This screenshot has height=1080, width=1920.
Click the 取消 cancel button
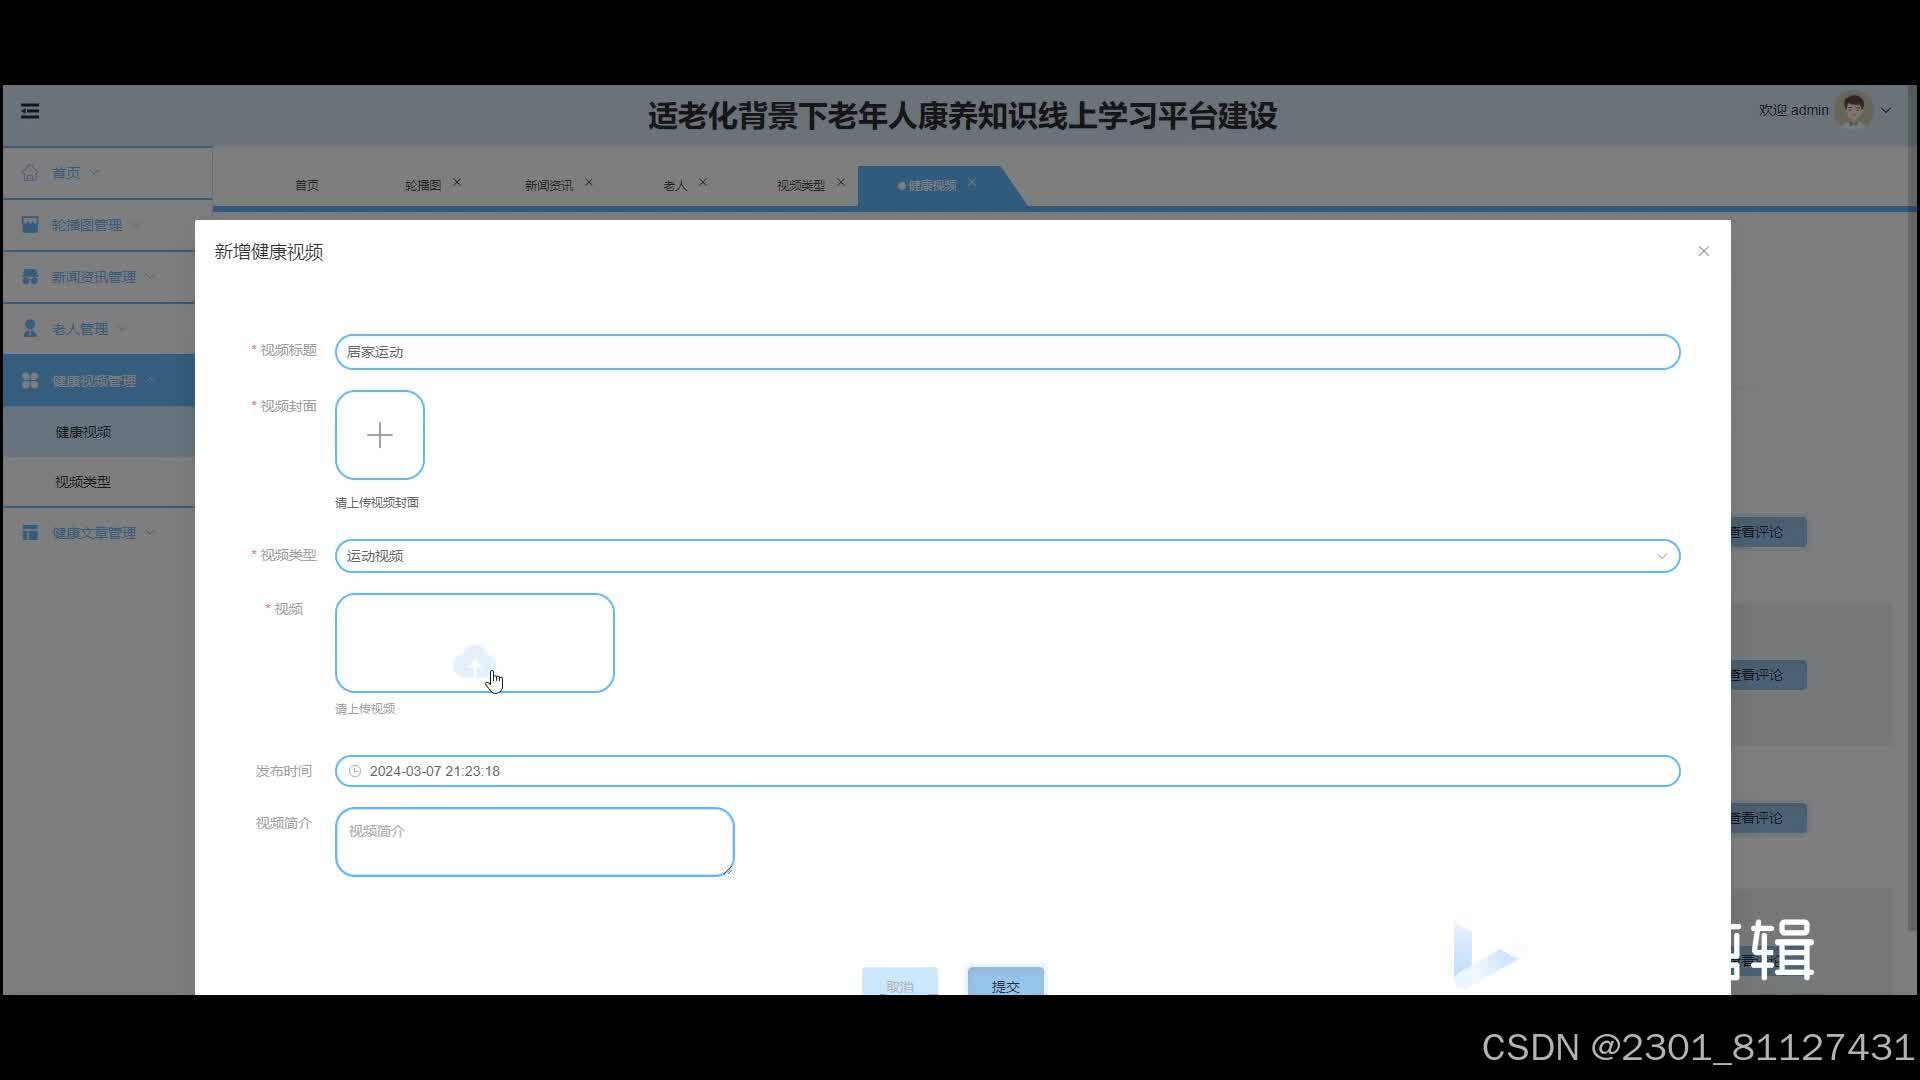click(x=899, y=984)
